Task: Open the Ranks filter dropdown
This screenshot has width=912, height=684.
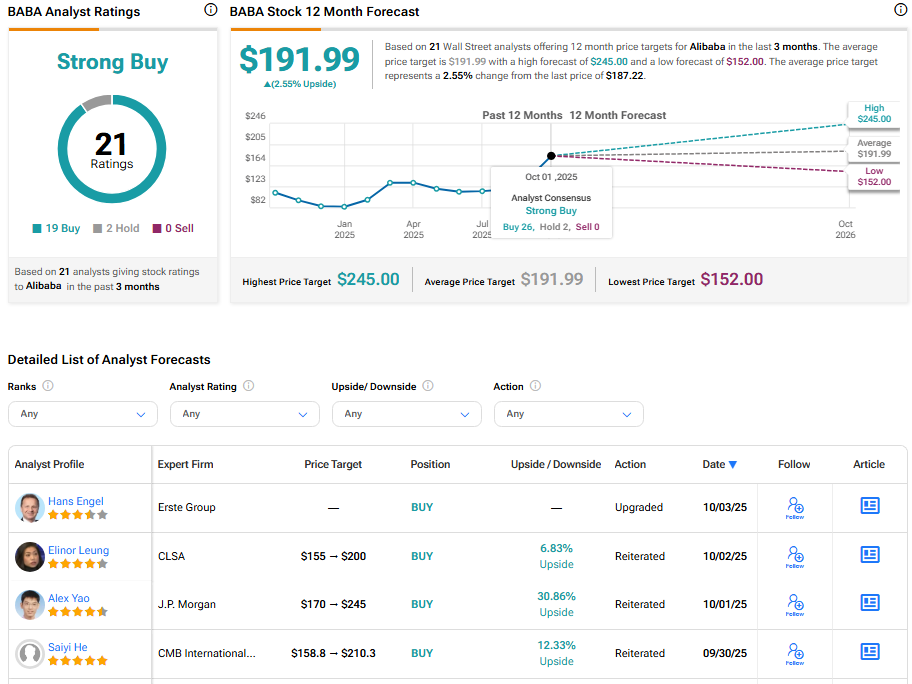Action: point(83,414)
